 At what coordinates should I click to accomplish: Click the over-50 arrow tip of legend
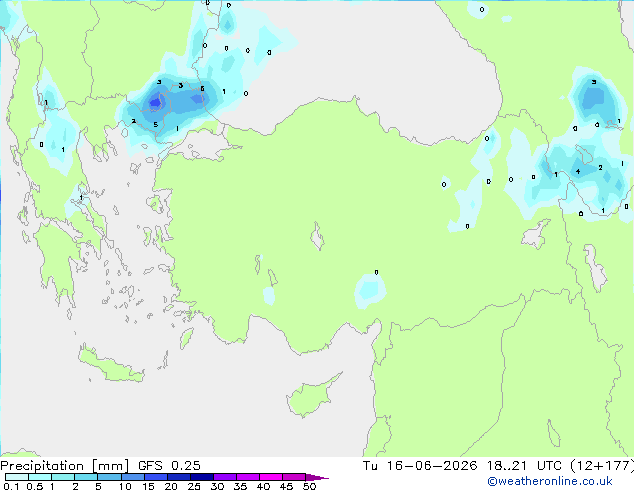(317, 477)
